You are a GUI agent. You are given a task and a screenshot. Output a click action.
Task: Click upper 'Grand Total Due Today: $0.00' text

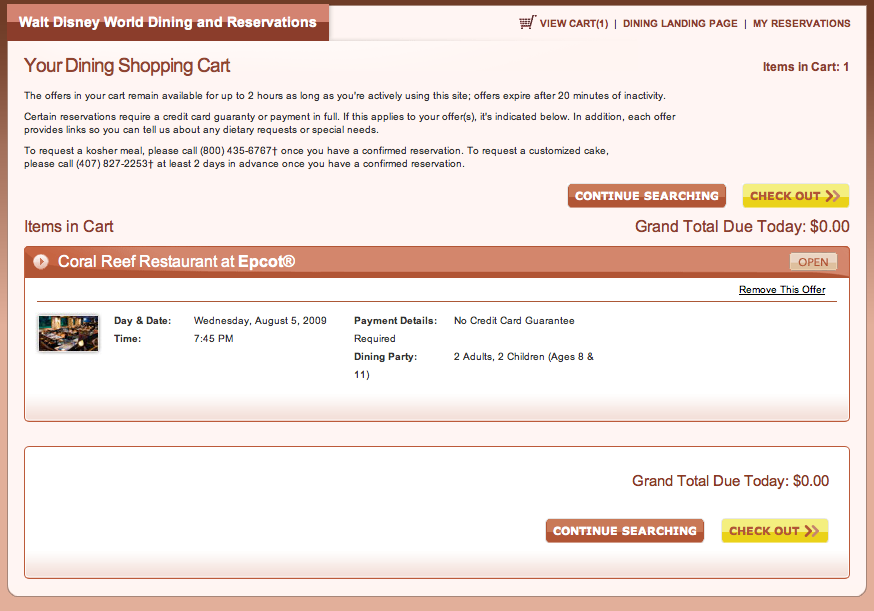pyautogui.click(x=742, y=226)
